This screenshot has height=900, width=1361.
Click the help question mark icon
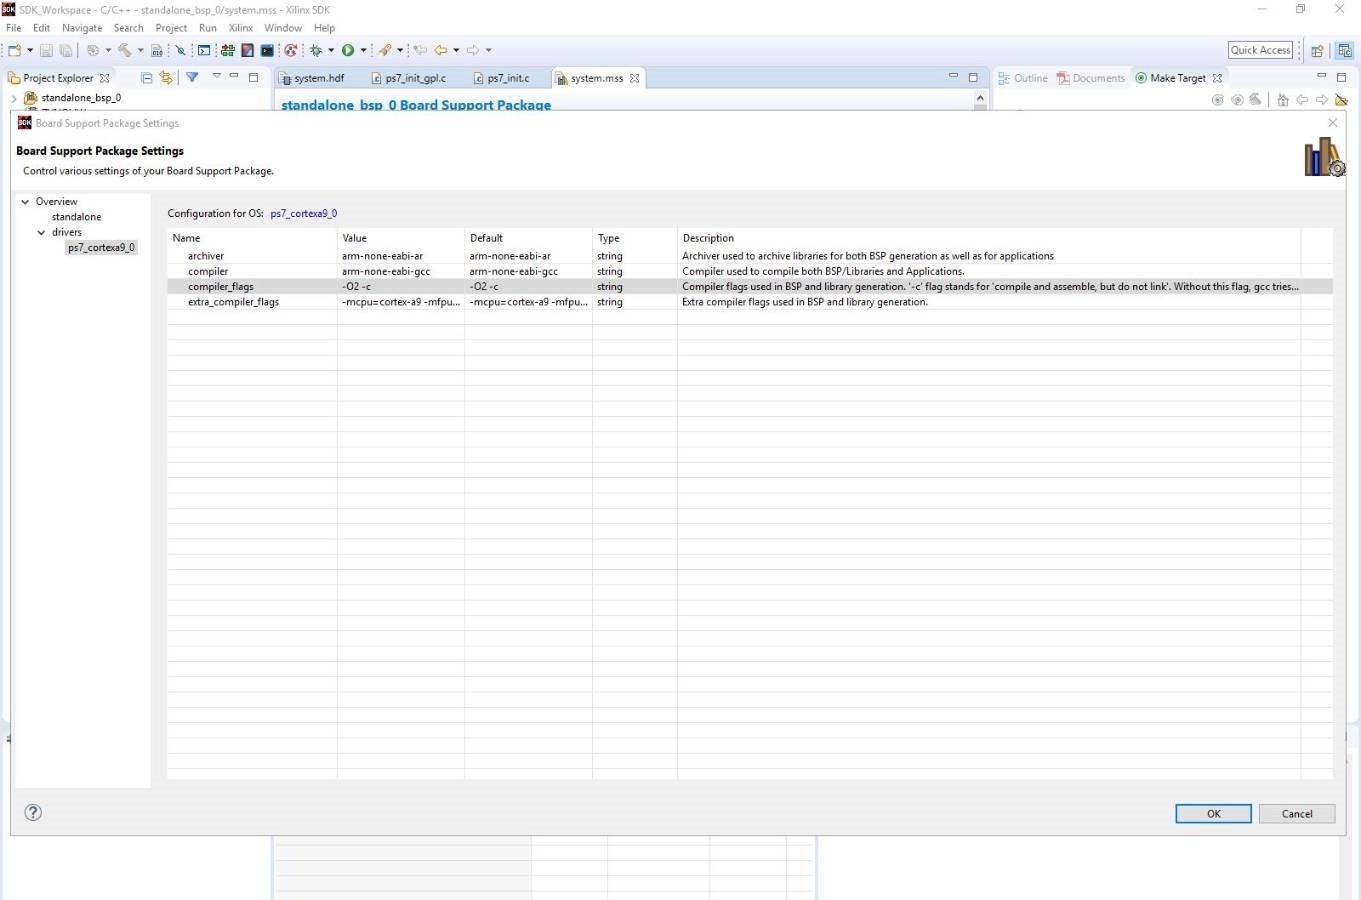[33, 812]
